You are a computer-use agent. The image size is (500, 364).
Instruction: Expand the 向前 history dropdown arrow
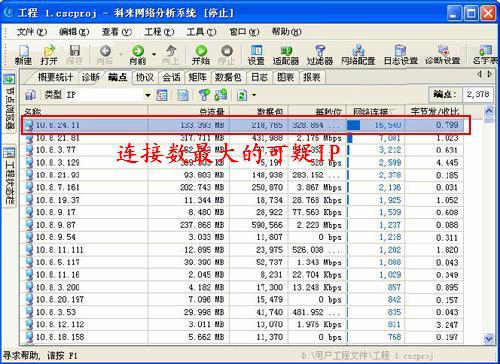pos(154,54)
